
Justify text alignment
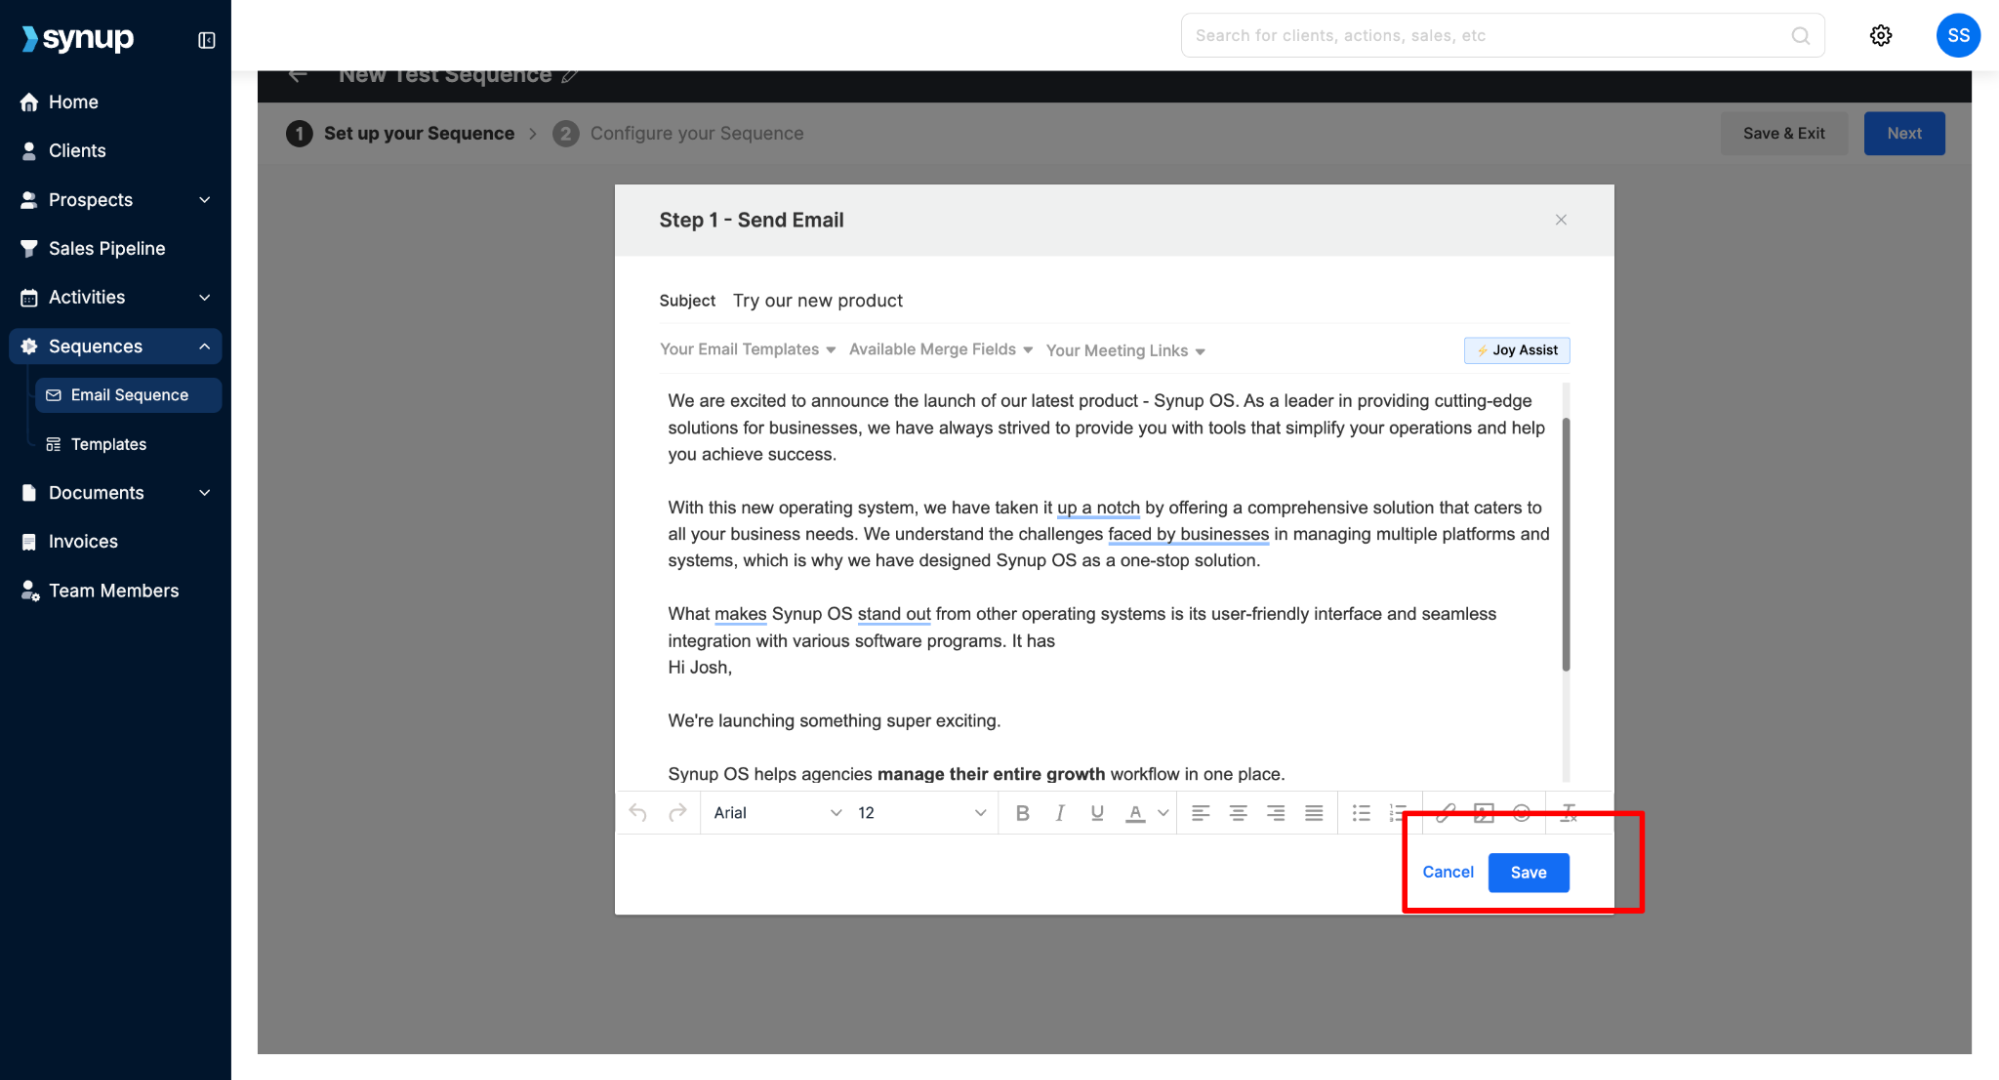tap(1314, 813)
